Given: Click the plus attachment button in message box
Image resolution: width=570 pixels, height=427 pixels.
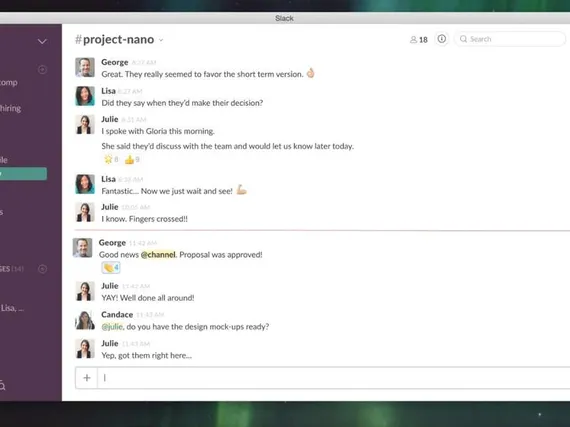Looking at the screenshot, I should [87, 378].
